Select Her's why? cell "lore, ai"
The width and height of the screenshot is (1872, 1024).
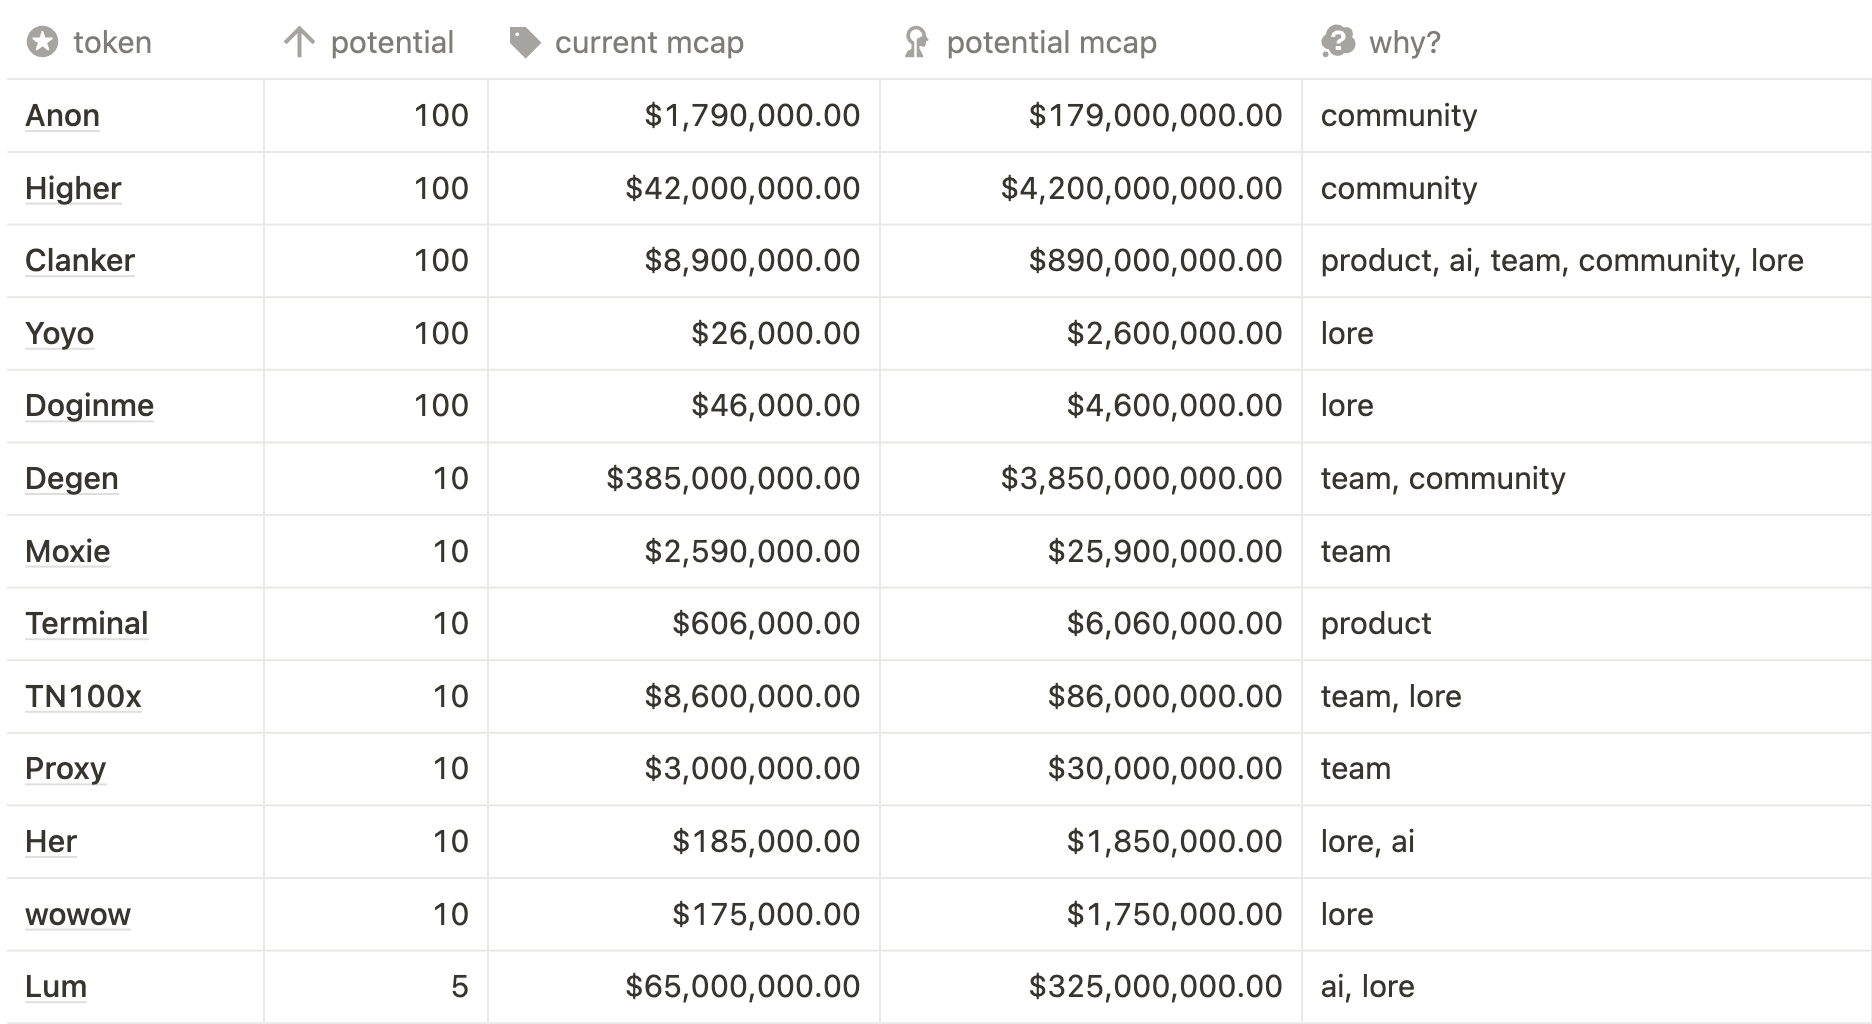click(x=1367, y=842)
